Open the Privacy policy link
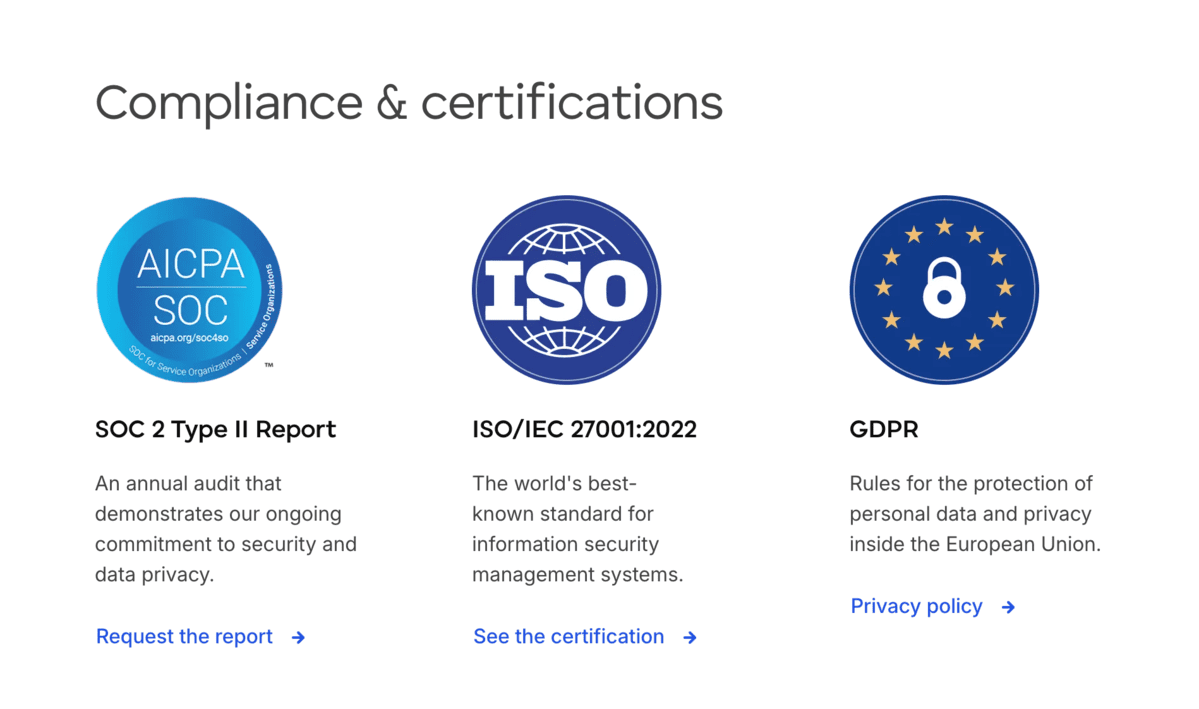Image resolution: width=1199 pixels, height=709 pixels. pyautogui.click(x=916, y=606)
